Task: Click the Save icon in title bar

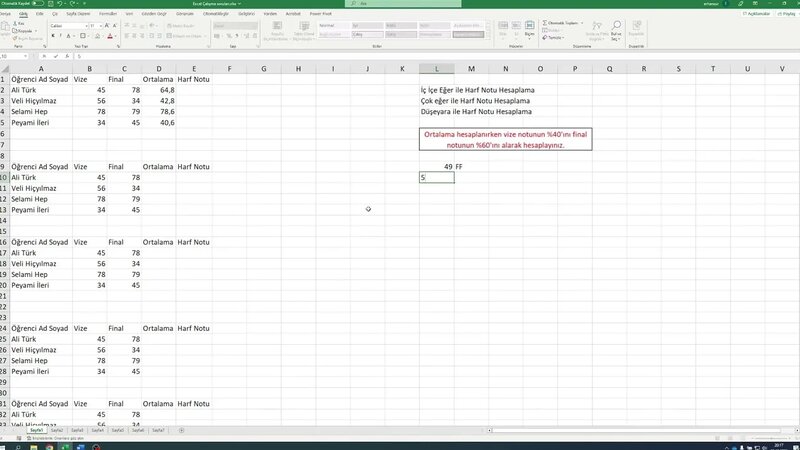Action: tap(51, 4)
